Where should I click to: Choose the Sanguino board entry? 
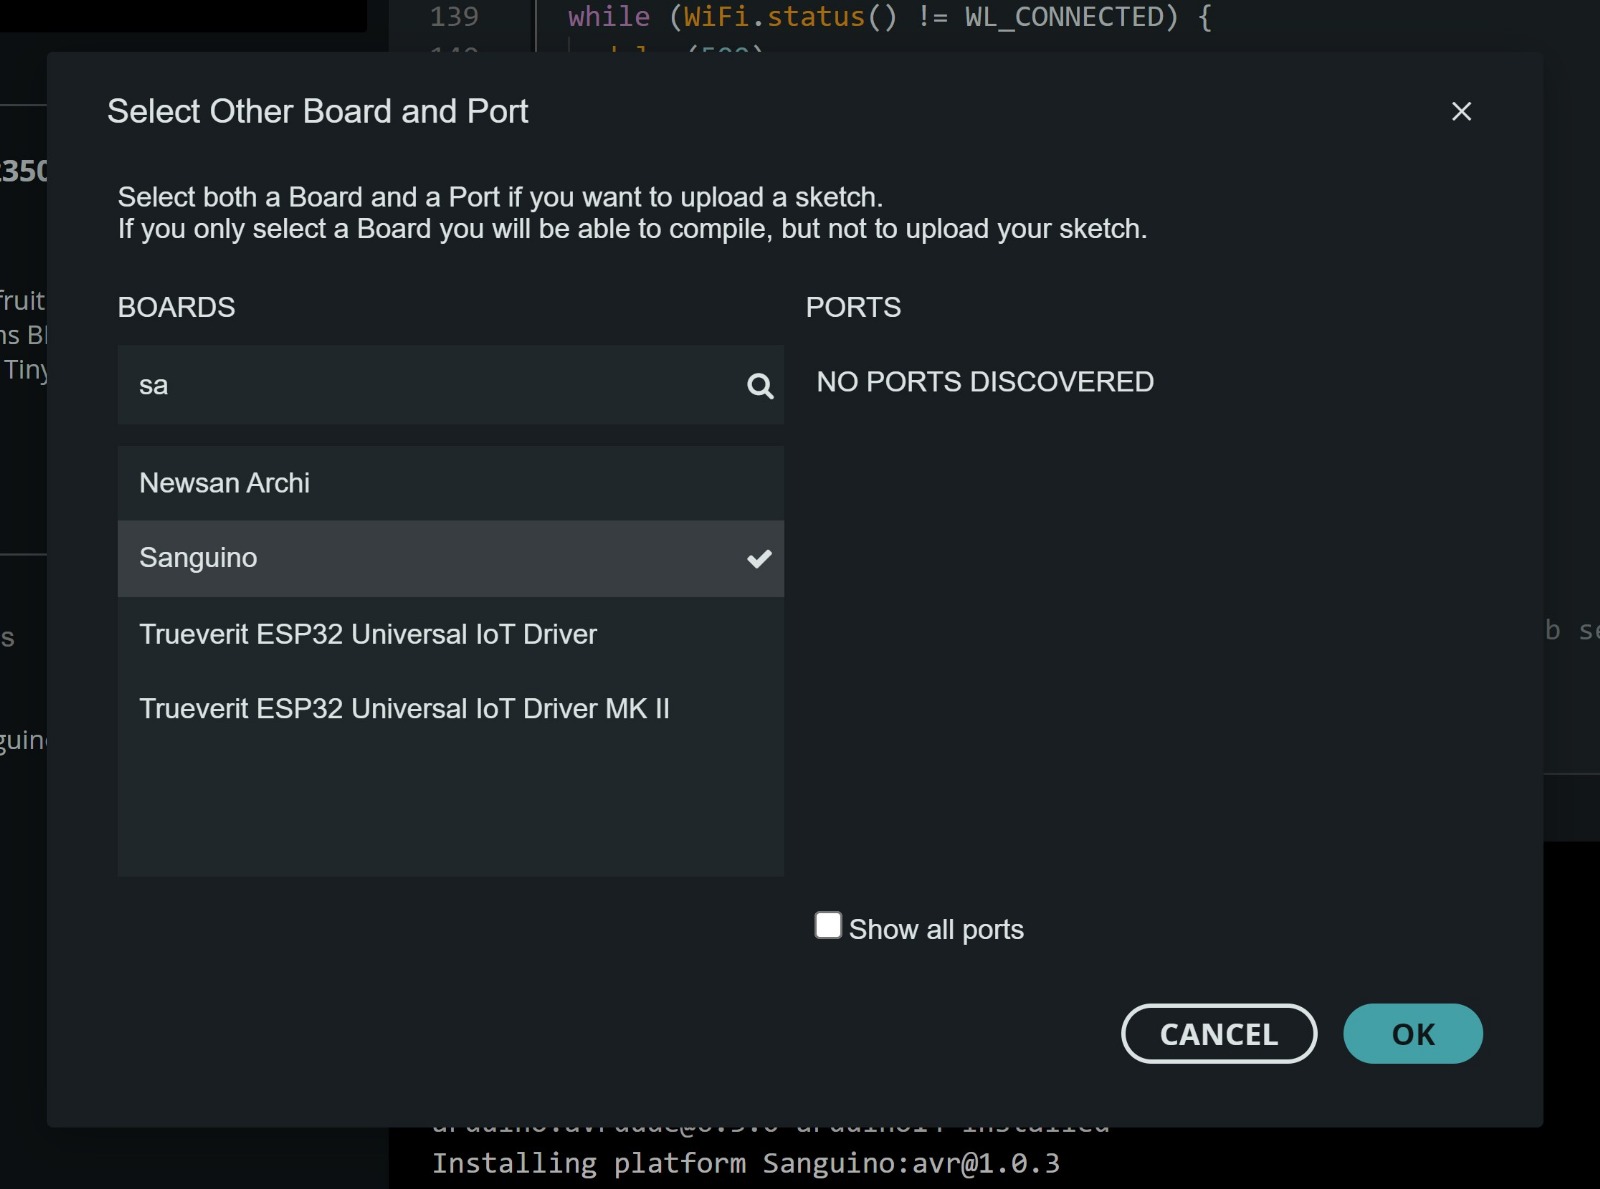tap(198, 558)
